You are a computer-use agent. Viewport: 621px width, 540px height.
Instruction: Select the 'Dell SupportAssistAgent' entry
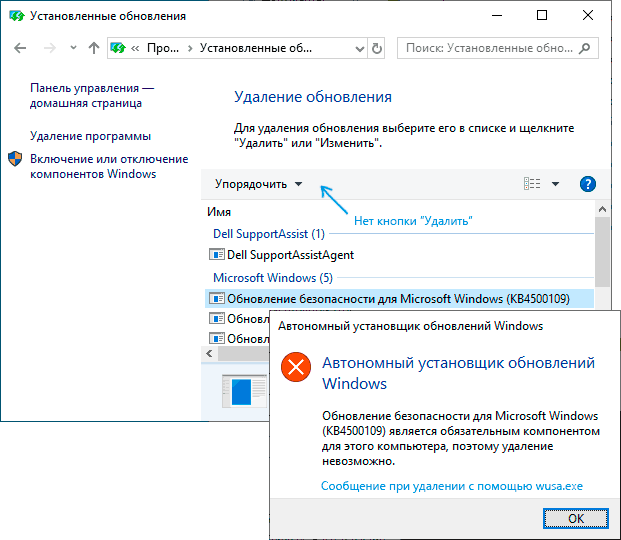[290, 255]
